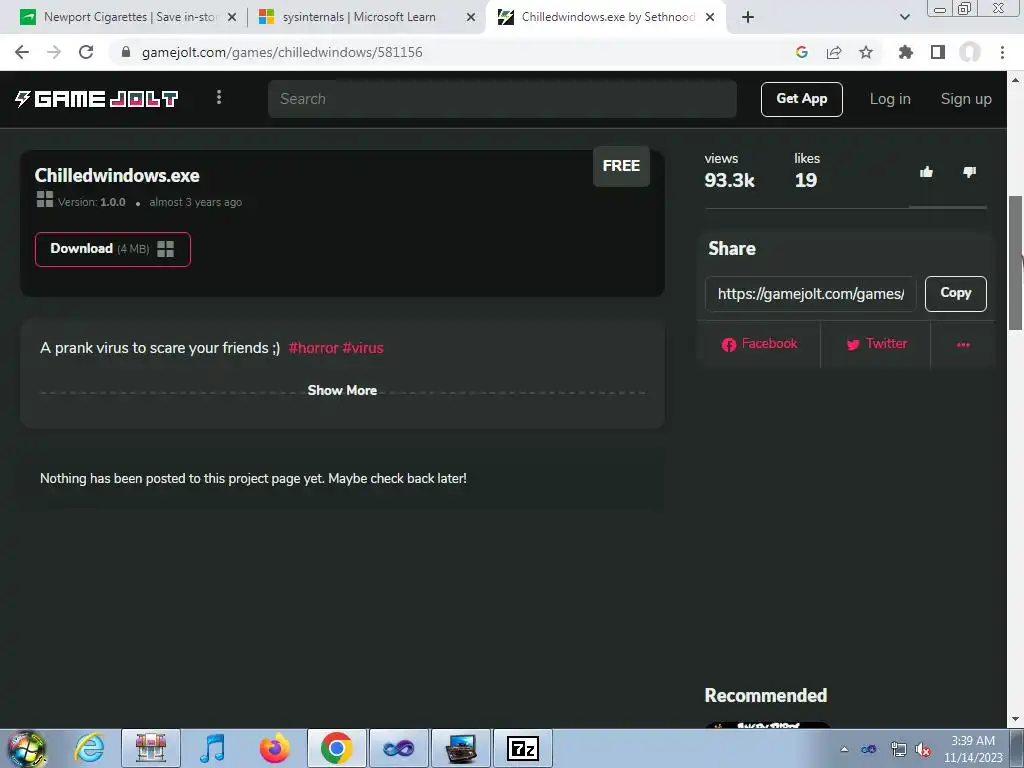Image resolution: width=1024 pixels, height=768 pixels.
Task: Launch Firefox from the taskbar
Action: [274, 748]
